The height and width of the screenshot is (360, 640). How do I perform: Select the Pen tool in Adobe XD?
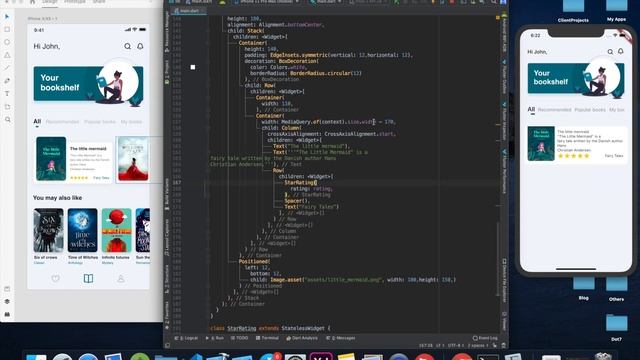[7, 81]
